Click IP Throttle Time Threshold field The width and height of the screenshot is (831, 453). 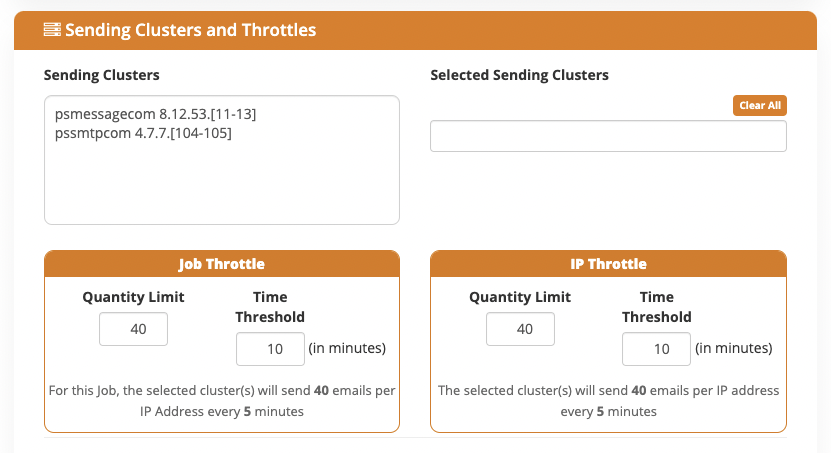pos(656,349)
